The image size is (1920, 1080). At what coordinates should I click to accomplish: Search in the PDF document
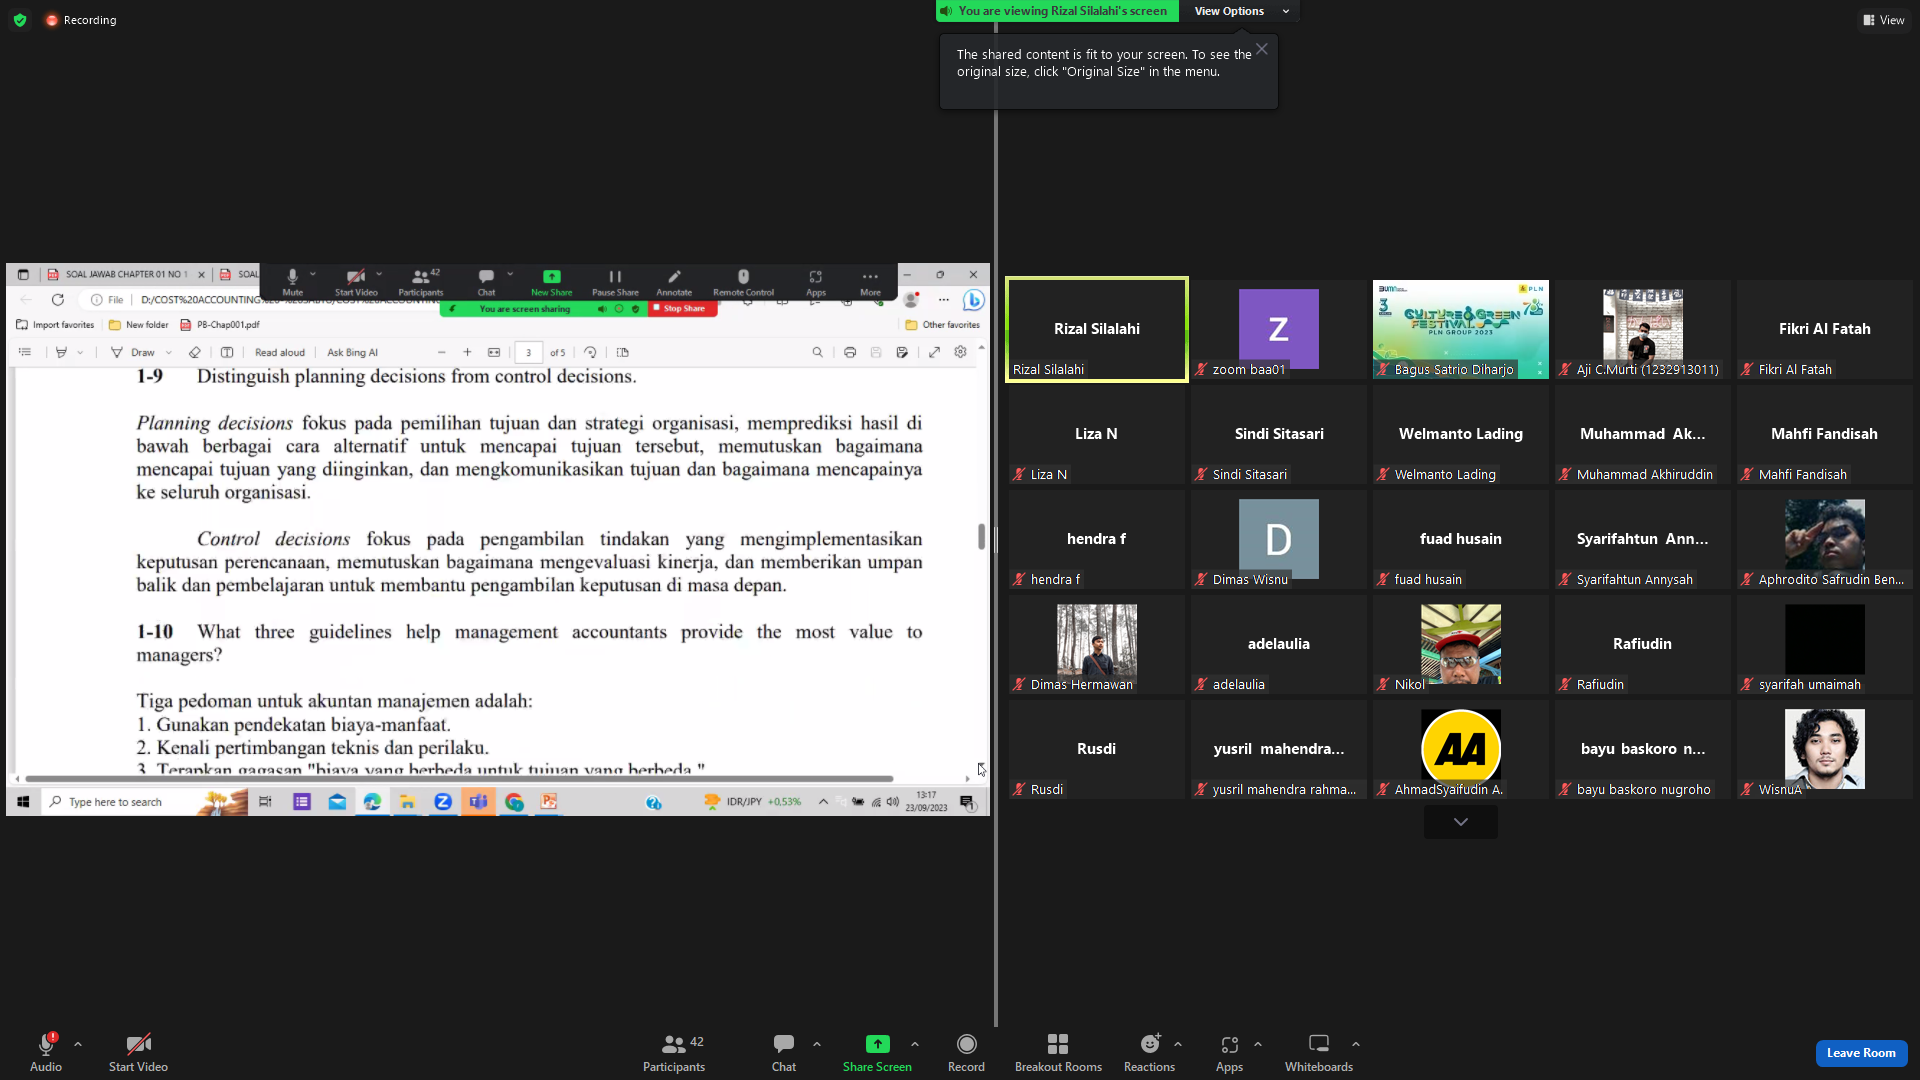coord(818,352)
